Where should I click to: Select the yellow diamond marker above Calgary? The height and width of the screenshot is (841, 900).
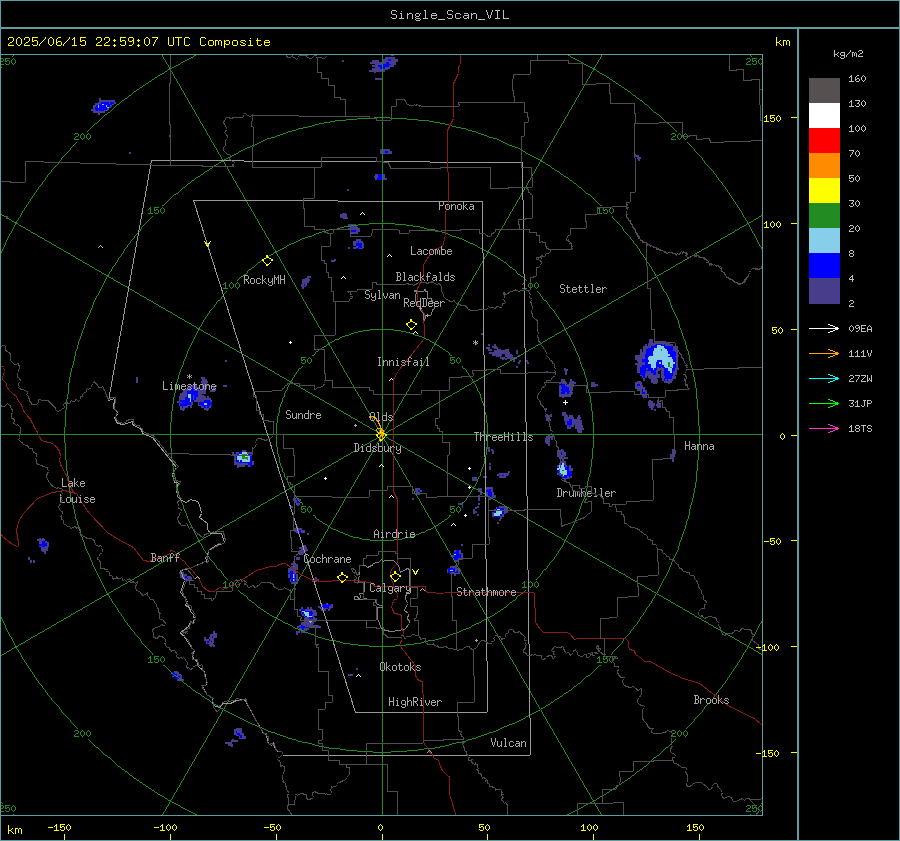click(395, 576)
